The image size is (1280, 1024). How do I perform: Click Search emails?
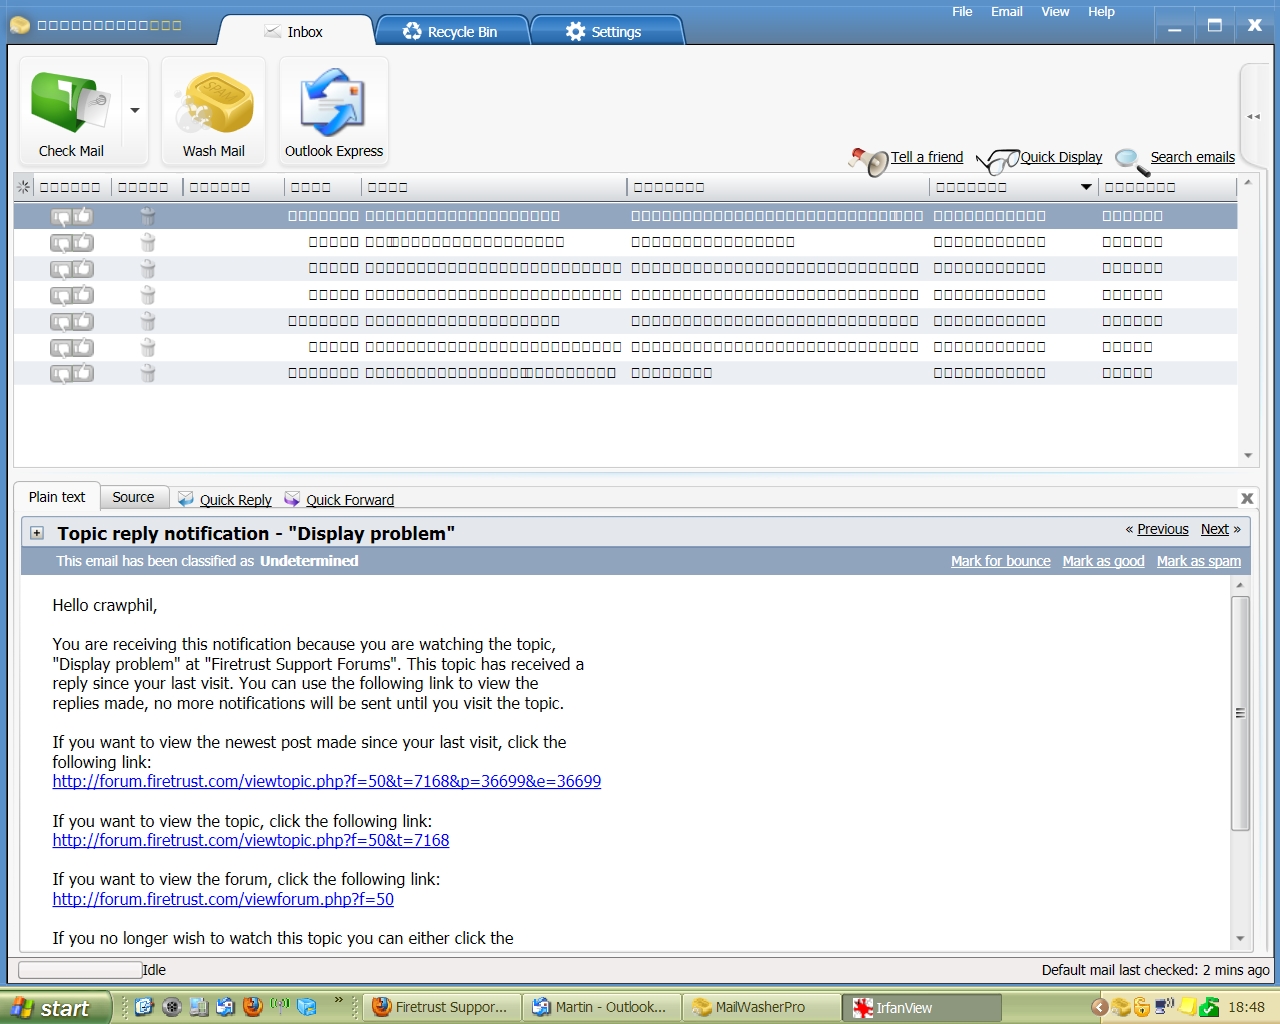1192,157
